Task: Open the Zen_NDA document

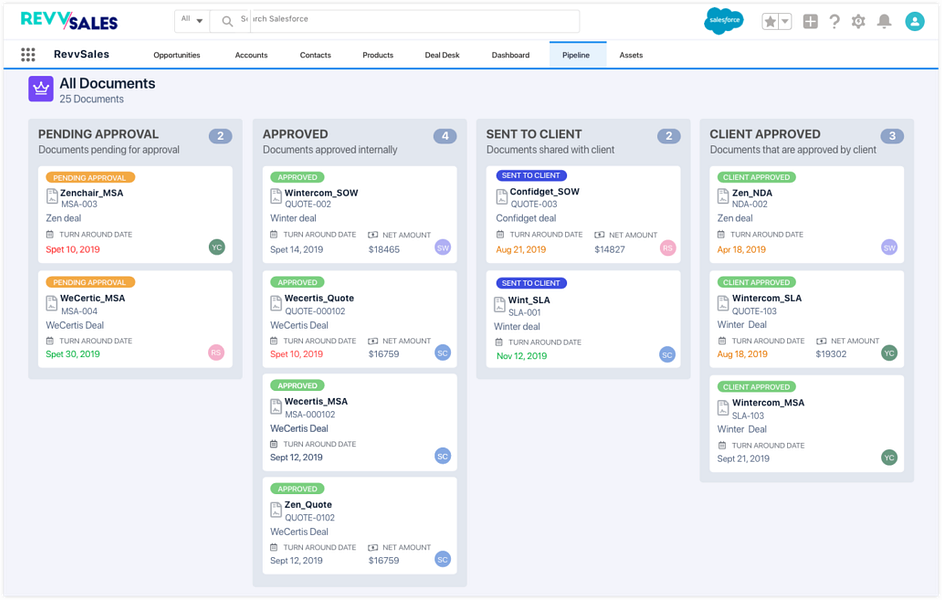Action: [752, 193]
